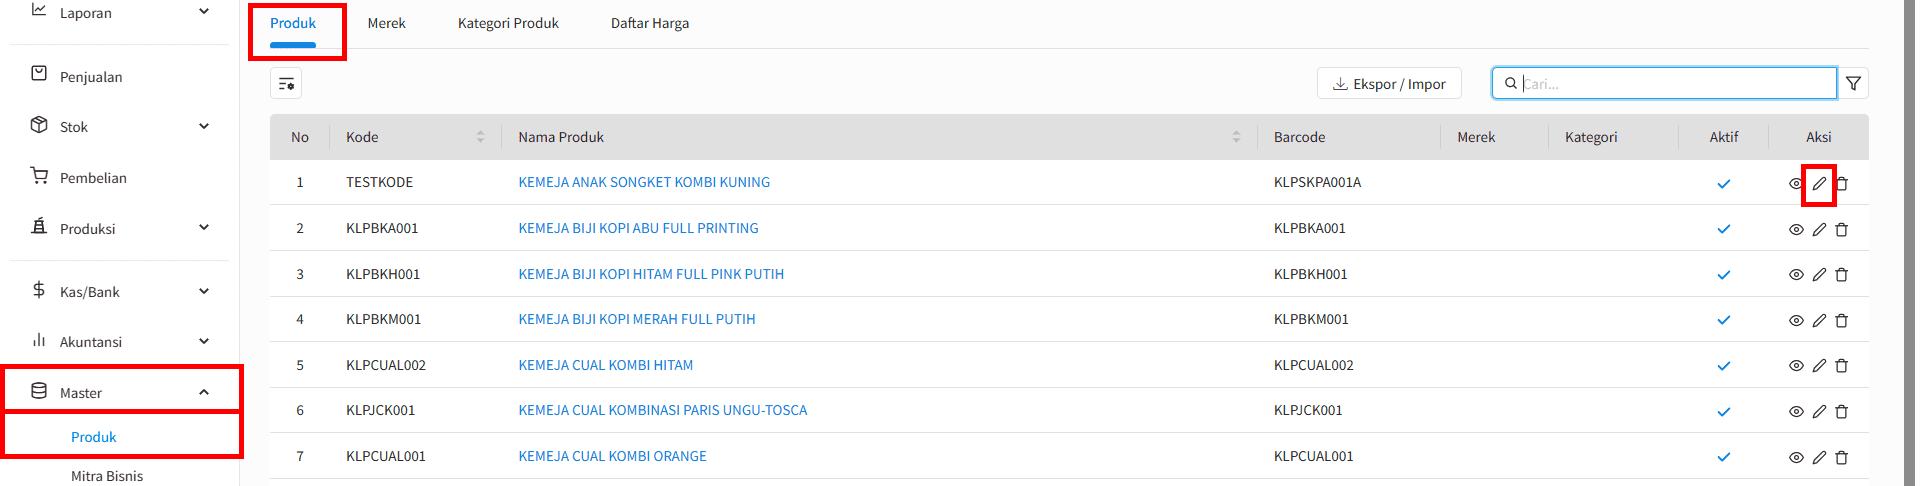Image resolution: width=1920 pixels, height=486 pixels.
Task: Toggle the Aktif checkmark for KLPBKM001
Action: 1724,320
